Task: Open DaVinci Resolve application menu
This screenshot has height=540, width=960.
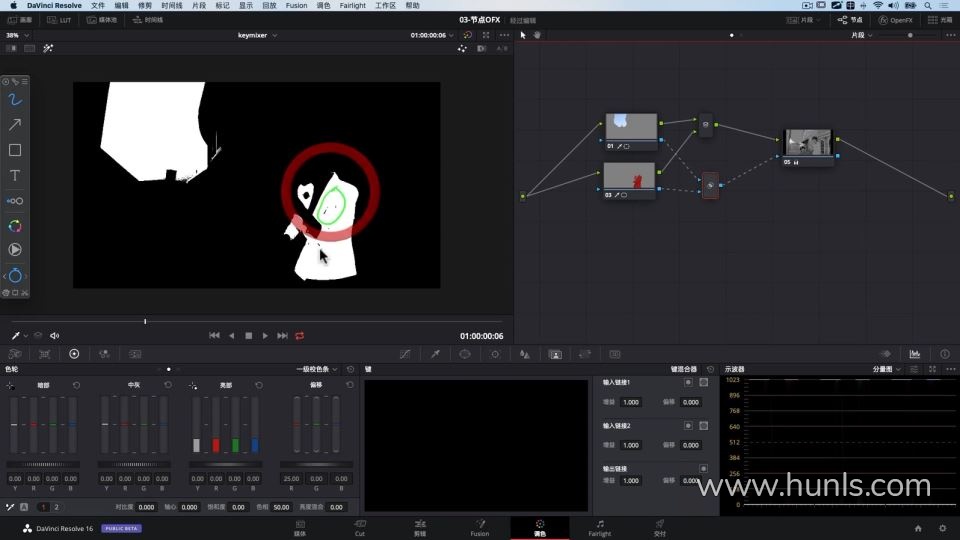Action: pos(54,6)
